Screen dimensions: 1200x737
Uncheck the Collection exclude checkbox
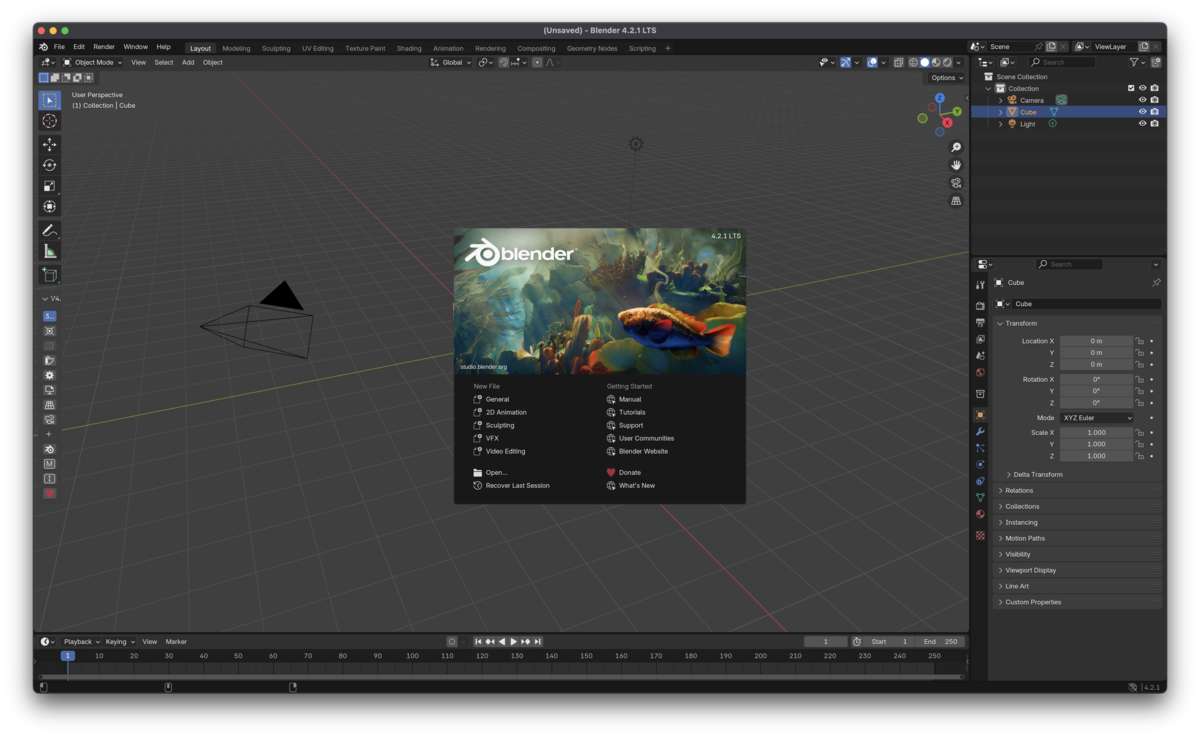[x=1131, y=88]
